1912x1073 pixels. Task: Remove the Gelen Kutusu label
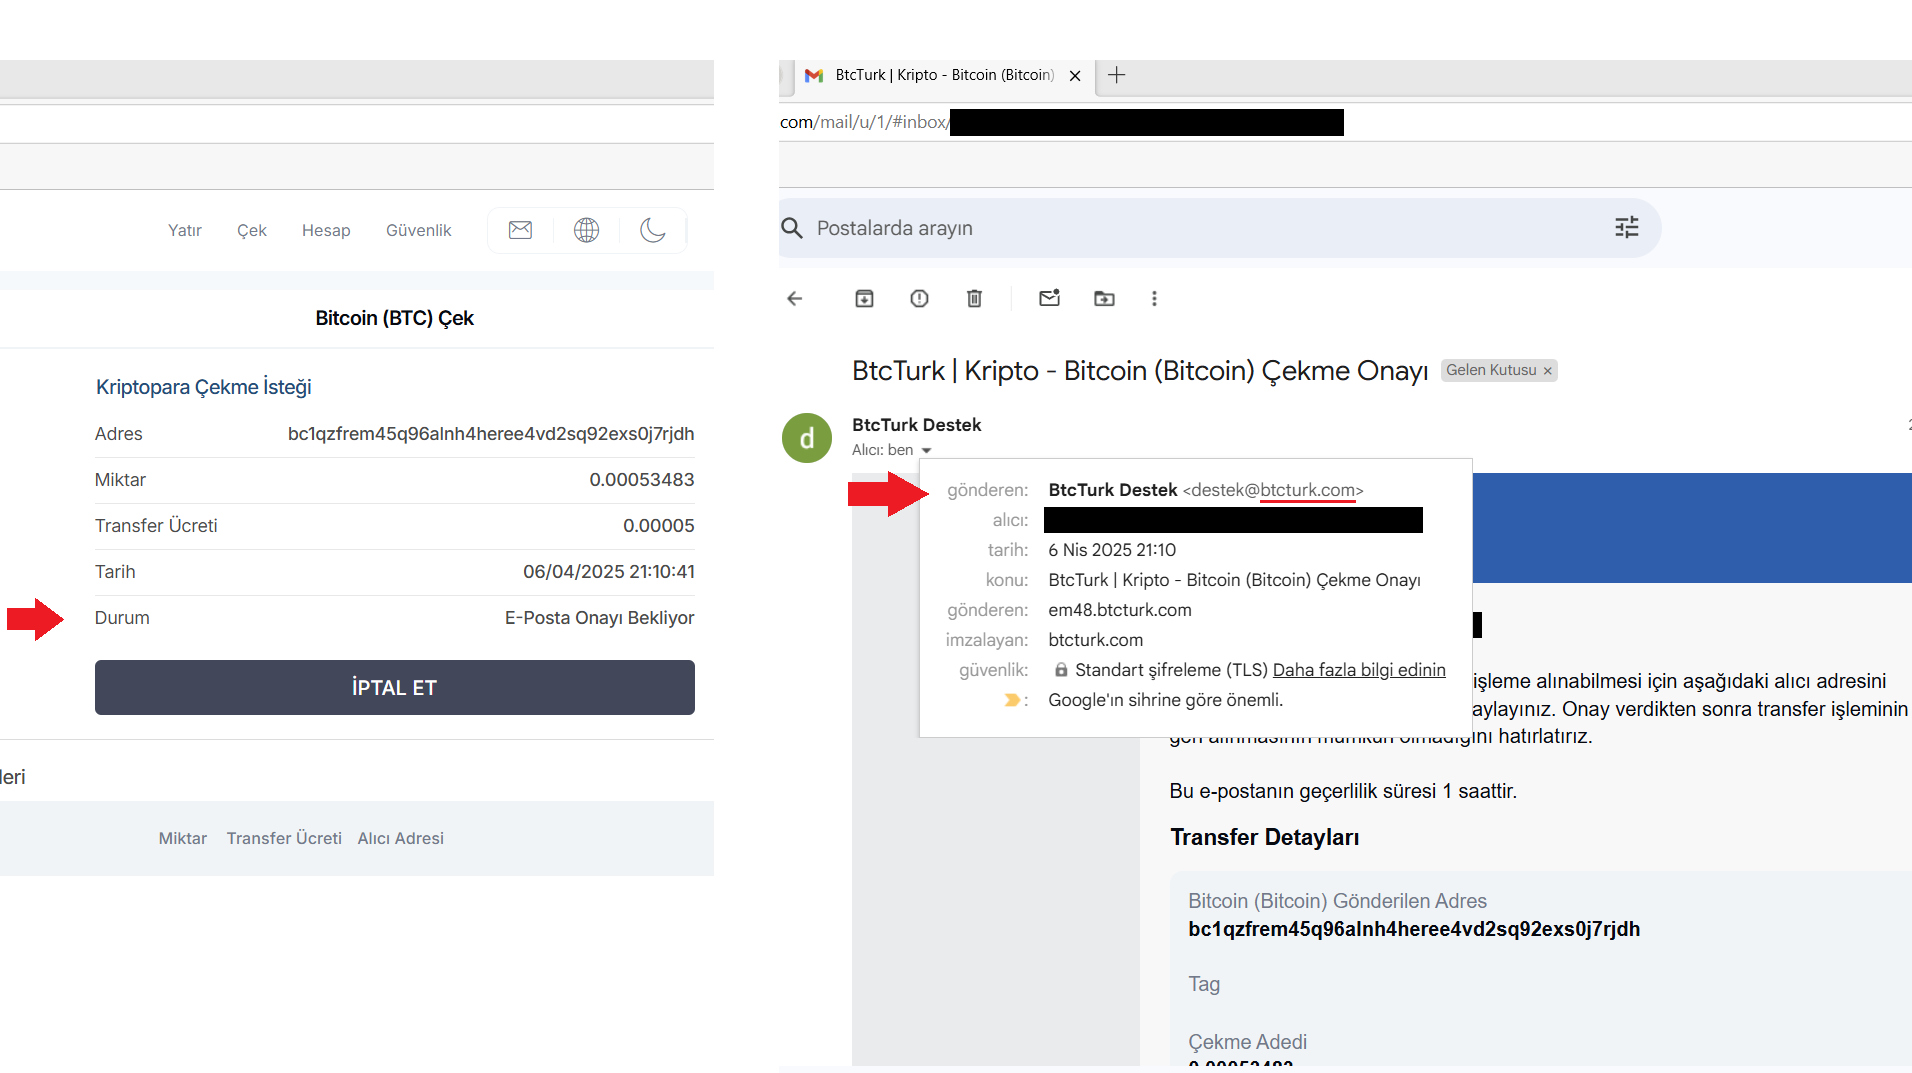pyautogui.click(x=1547, y=371)
